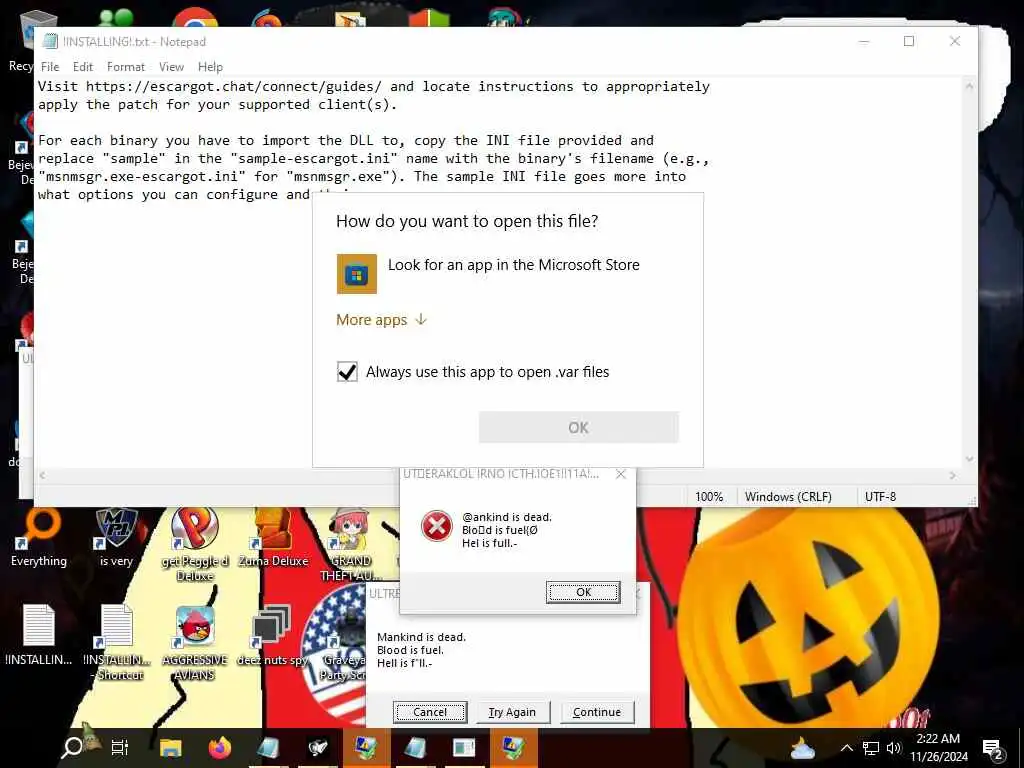Image resolution: width=1024 pixels, height=768 pixels.
Task: Toggle Always use this app checkbox
Action: tap(347, 372)
